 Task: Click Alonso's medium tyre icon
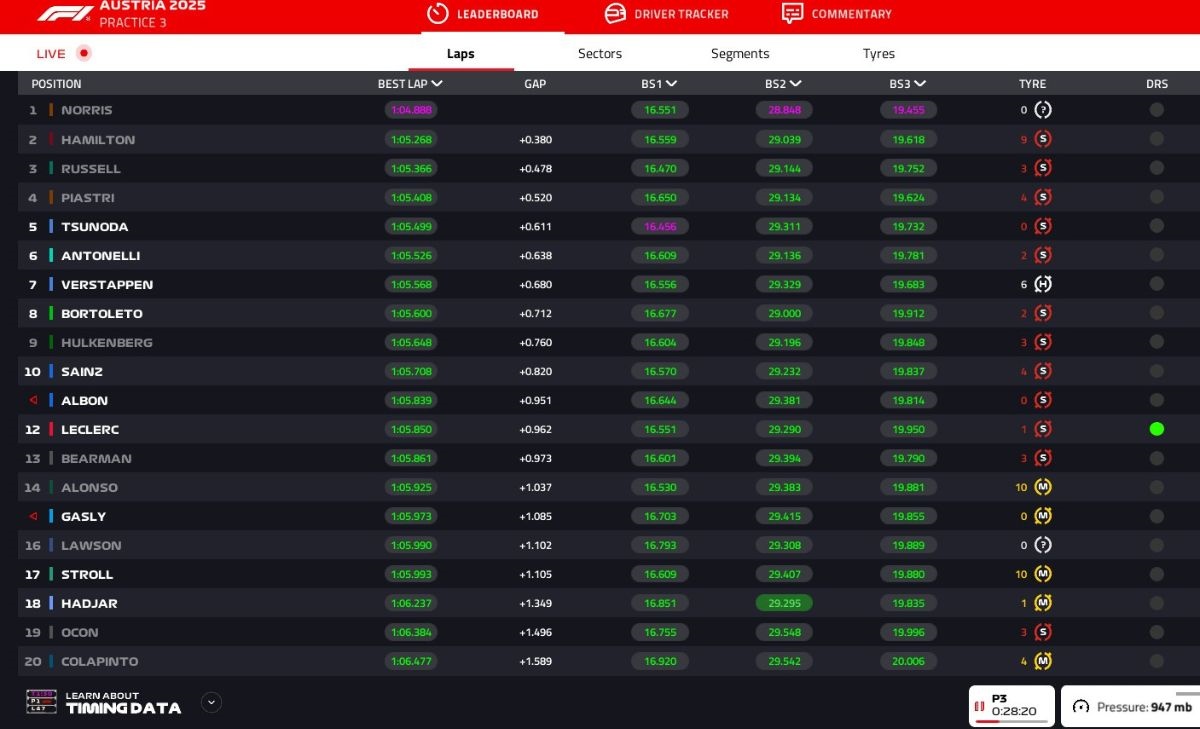pos(1043,487)
